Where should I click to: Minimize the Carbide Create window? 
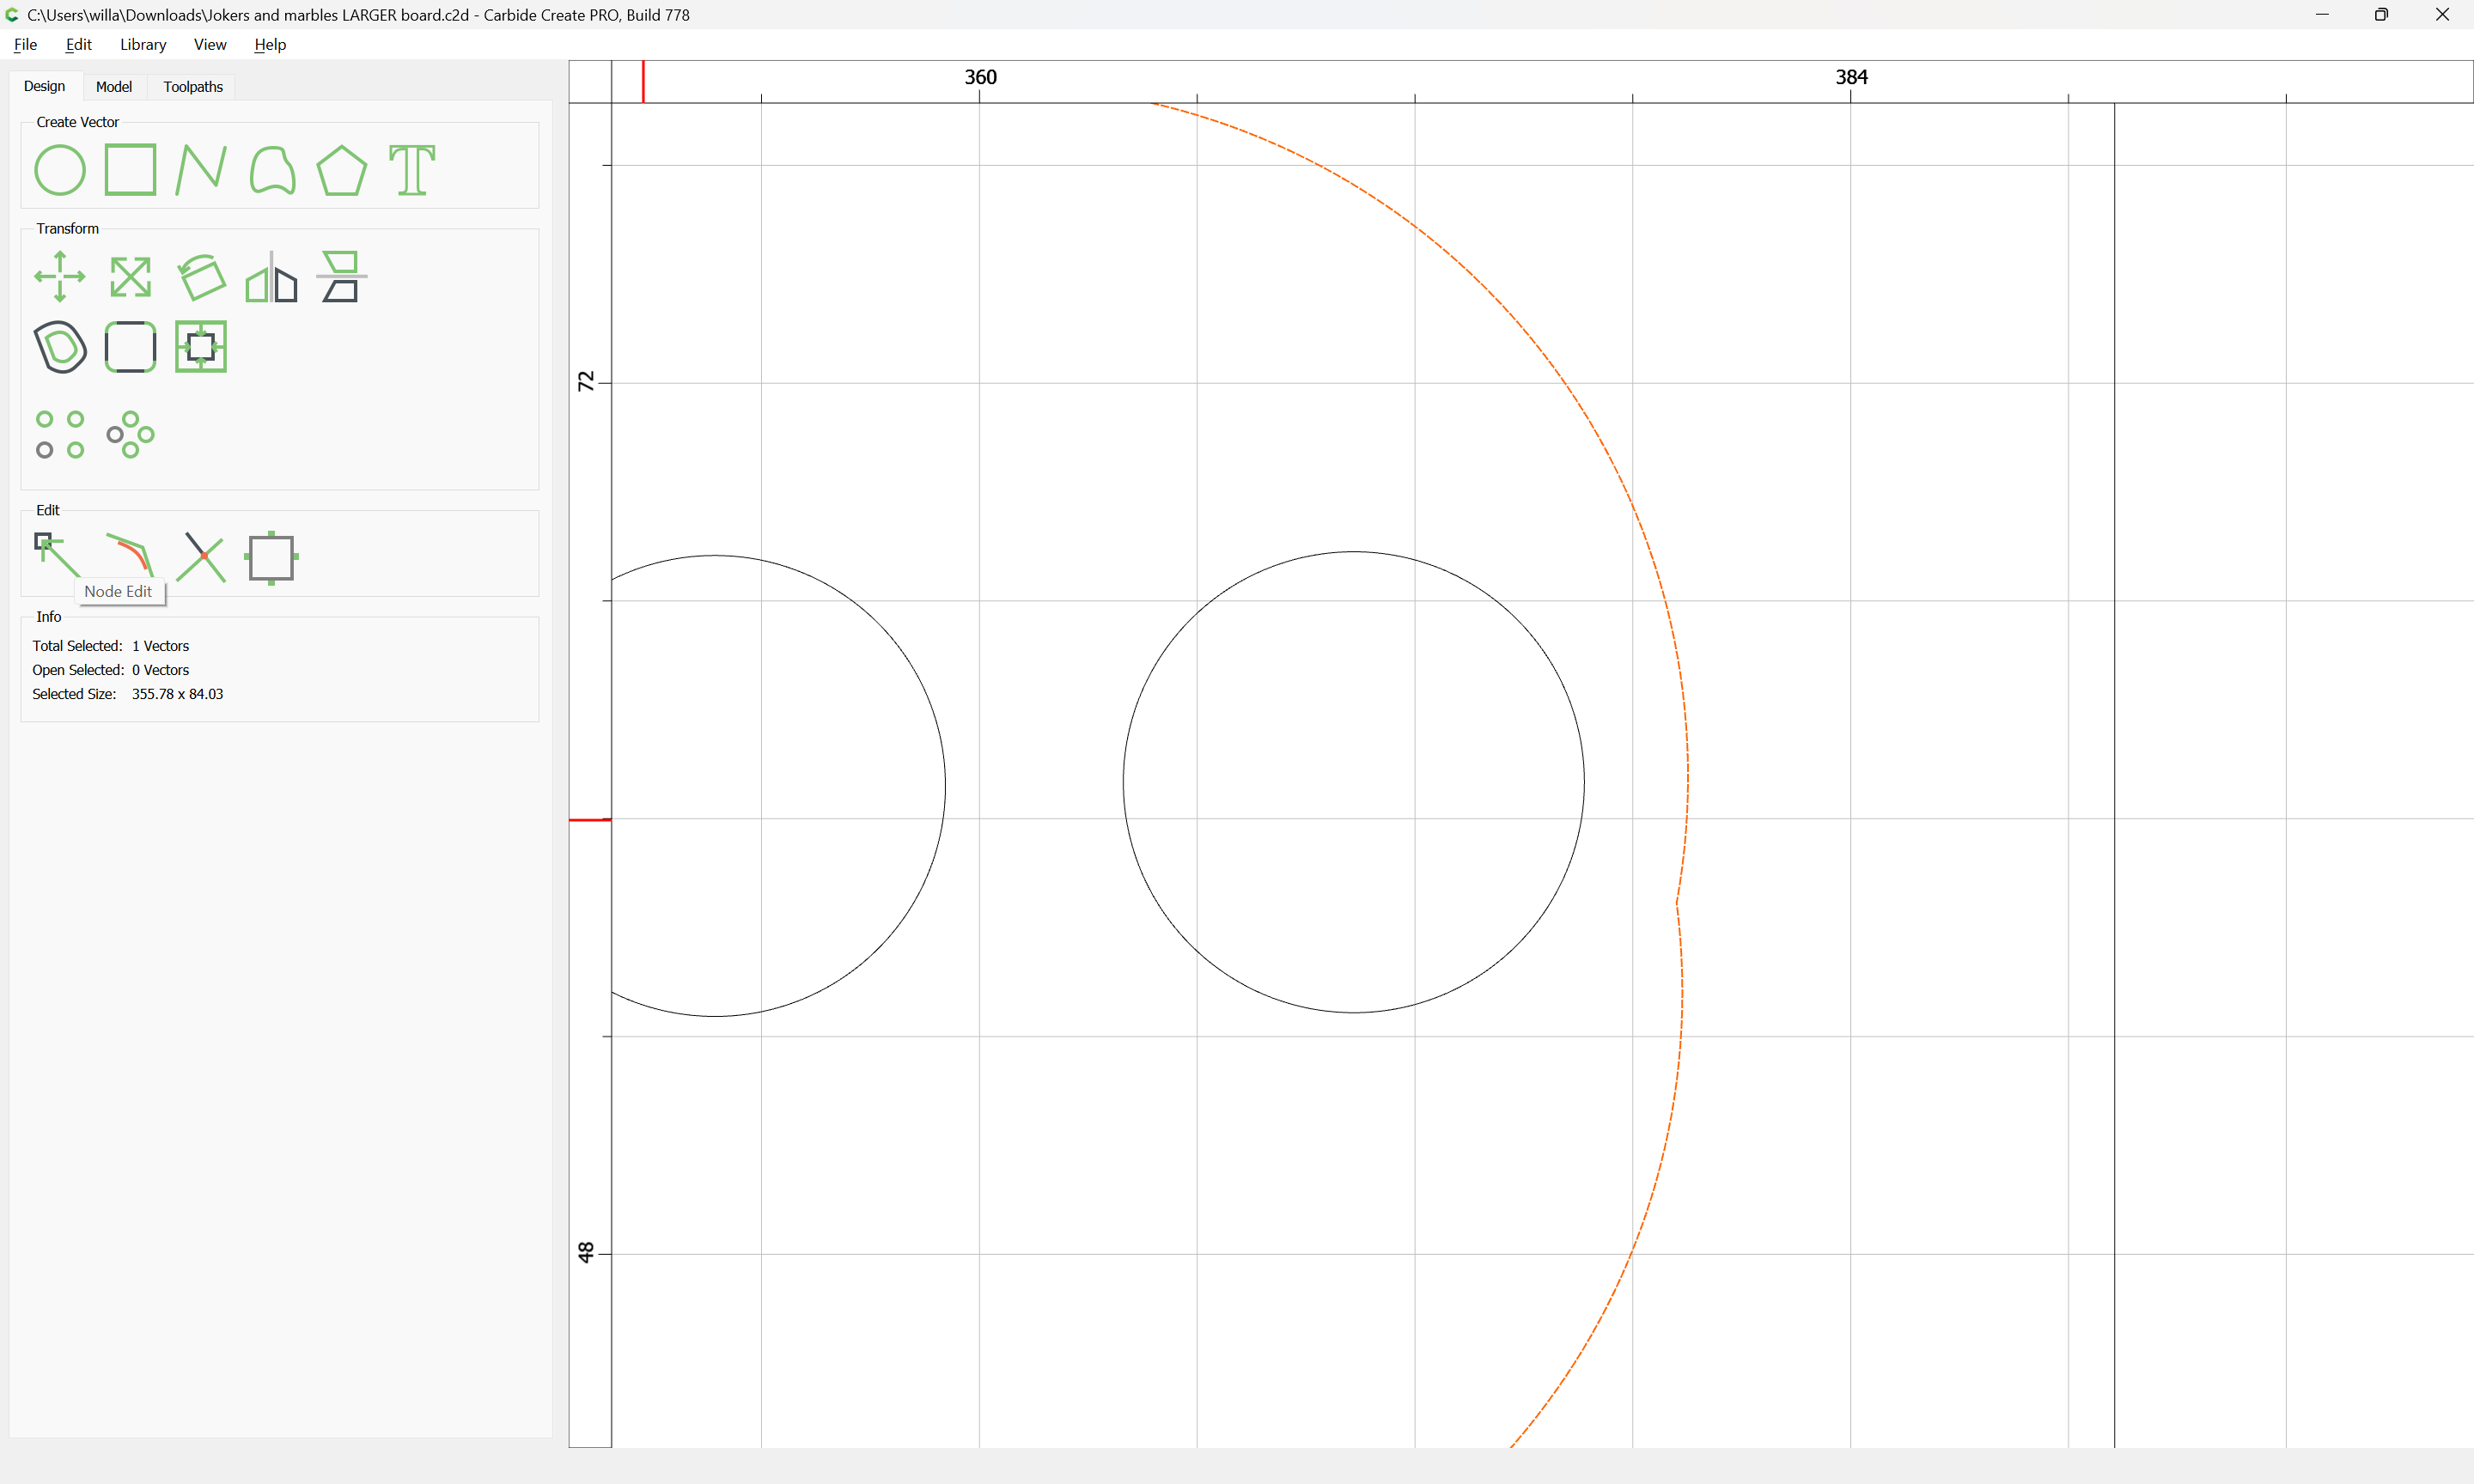click(2322, 14)
